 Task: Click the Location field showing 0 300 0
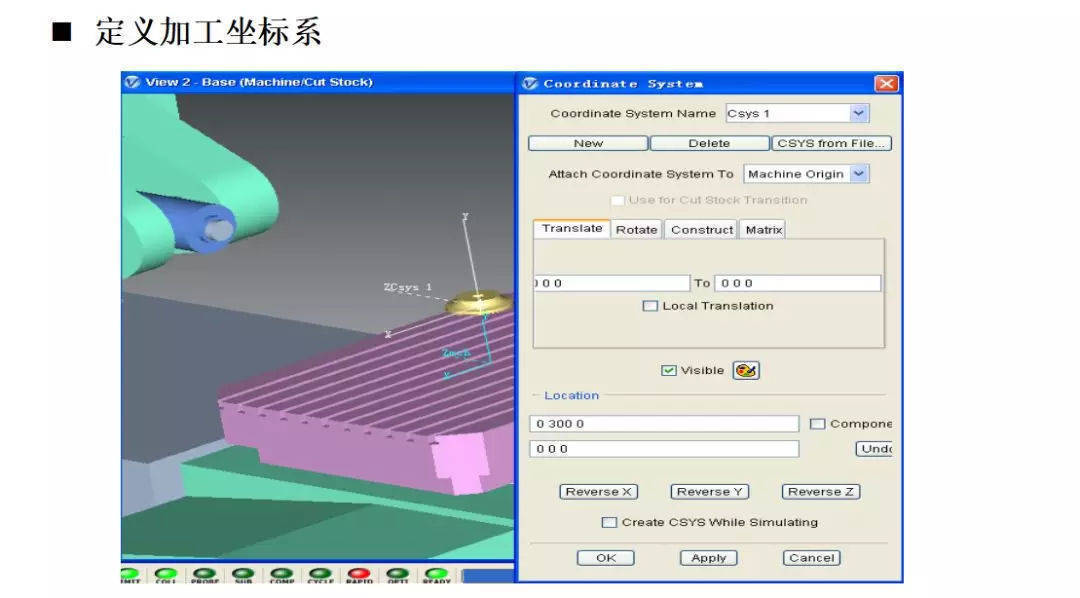coord(664,424)
